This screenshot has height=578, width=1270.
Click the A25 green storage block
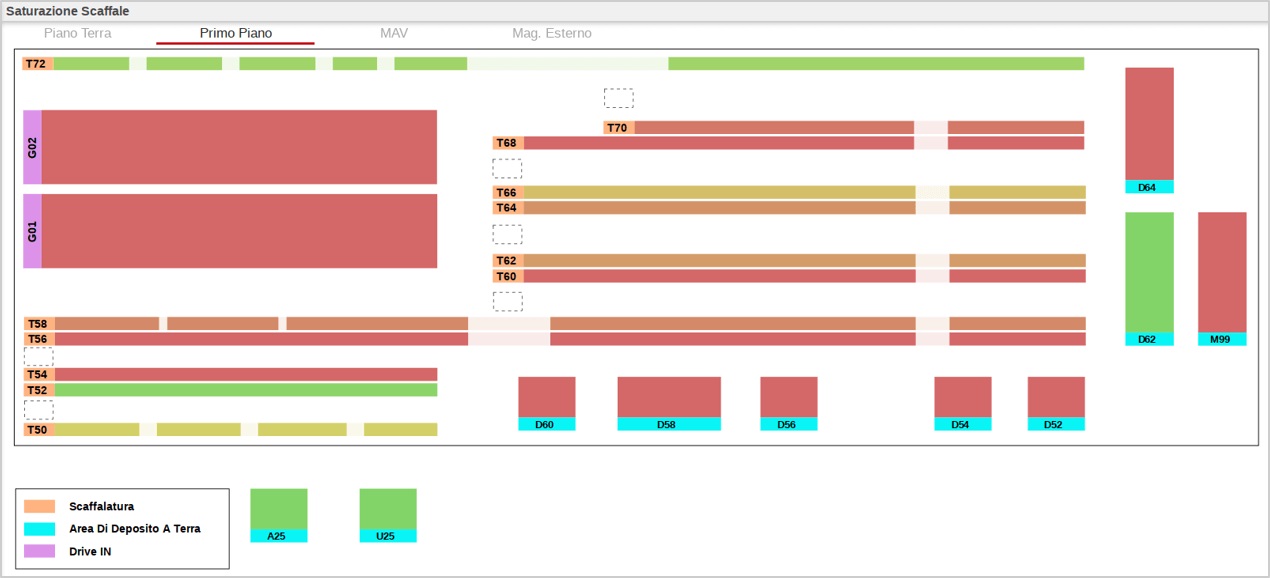pos(278,509)
